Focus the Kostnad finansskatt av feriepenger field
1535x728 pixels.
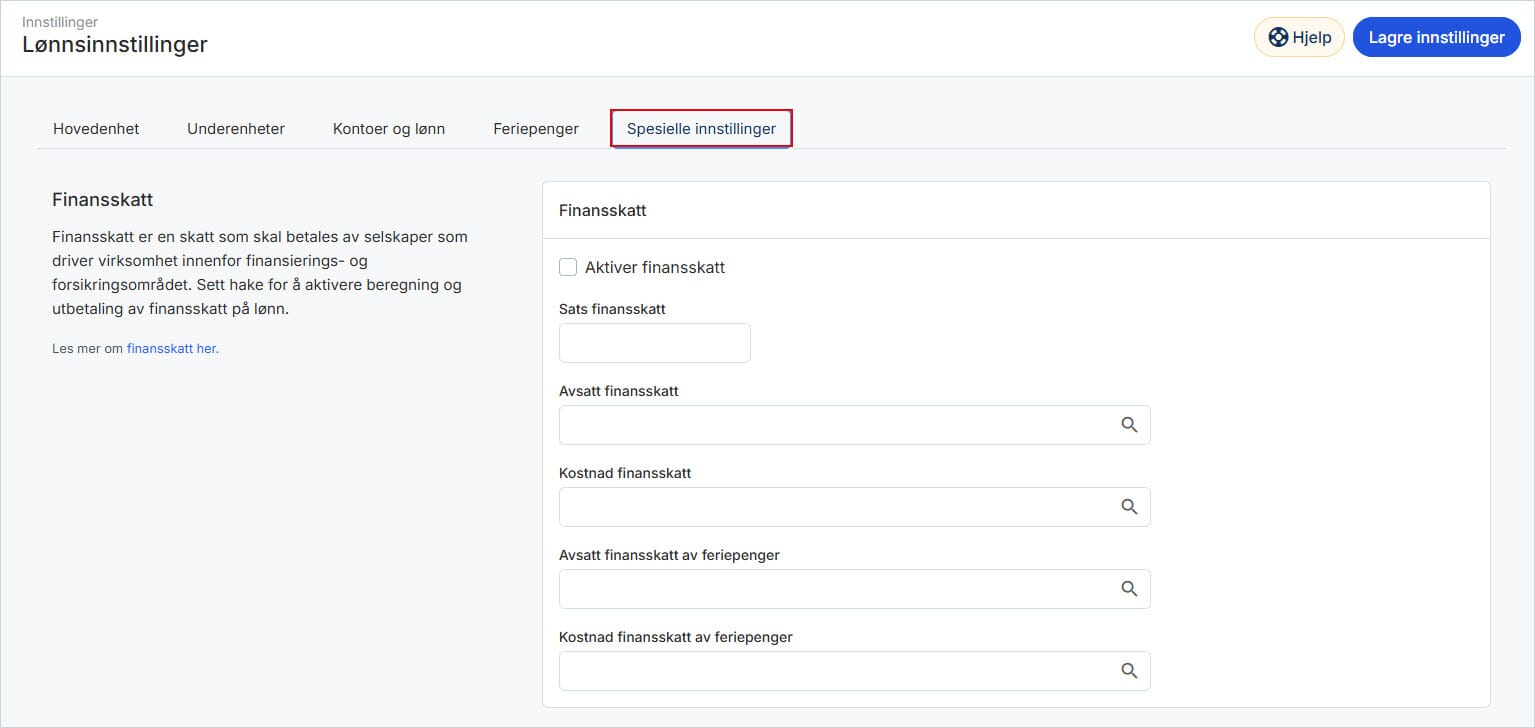click(835, 671)
